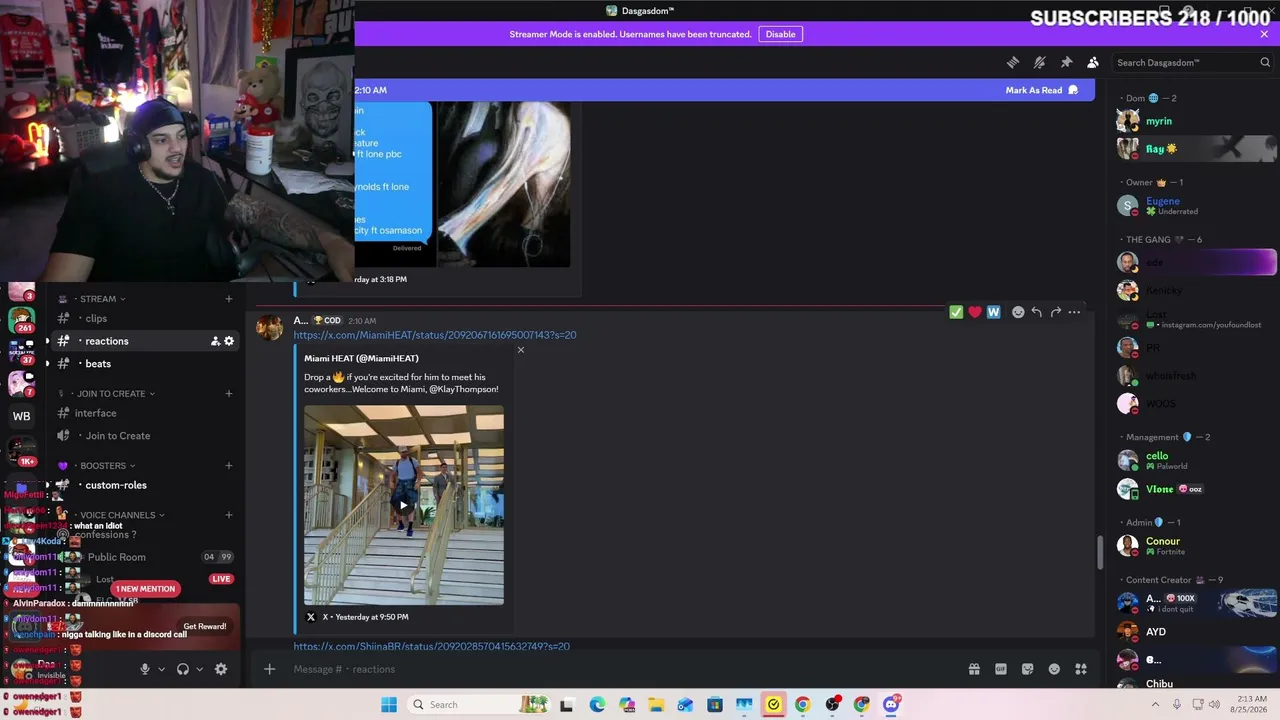
Task: Open Discord user settings gear
Action: (x=221, y=669)
